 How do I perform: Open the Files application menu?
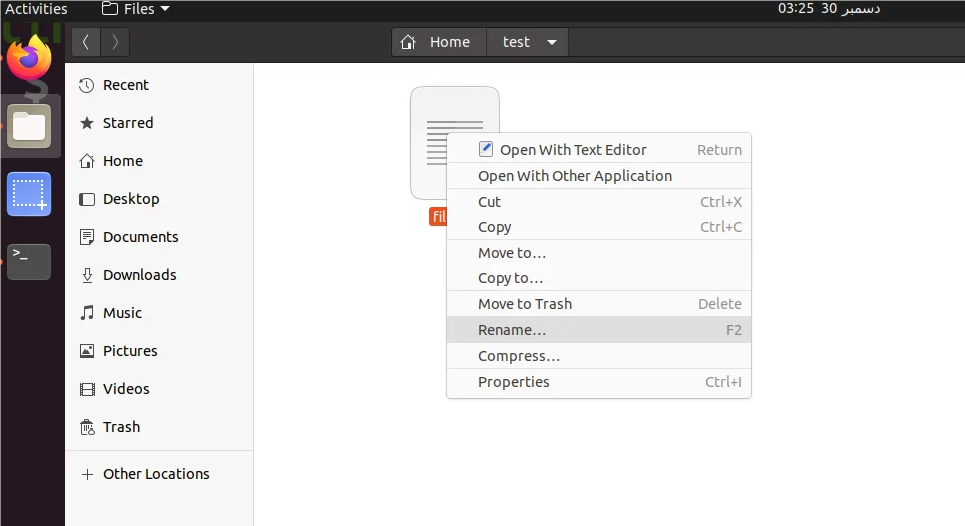pos(136,9)
